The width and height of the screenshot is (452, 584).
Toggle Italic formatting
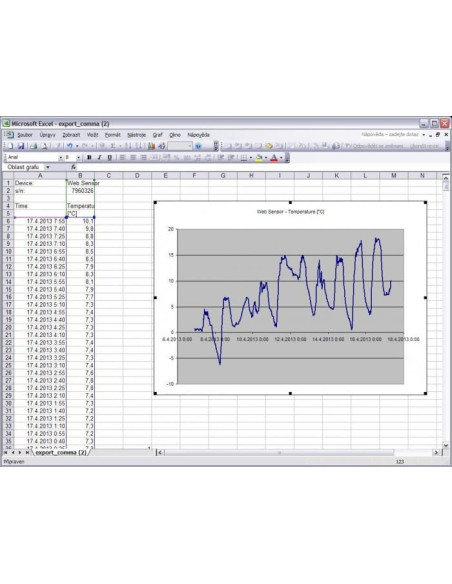pyautogui.click(x=99, y=158)
